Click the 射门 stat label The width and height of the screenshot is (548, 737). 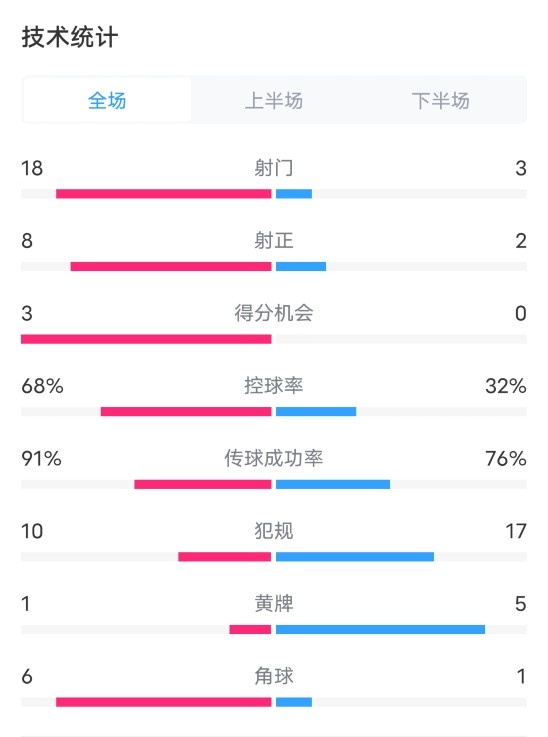pyautogui.click(x=274, y=168)
